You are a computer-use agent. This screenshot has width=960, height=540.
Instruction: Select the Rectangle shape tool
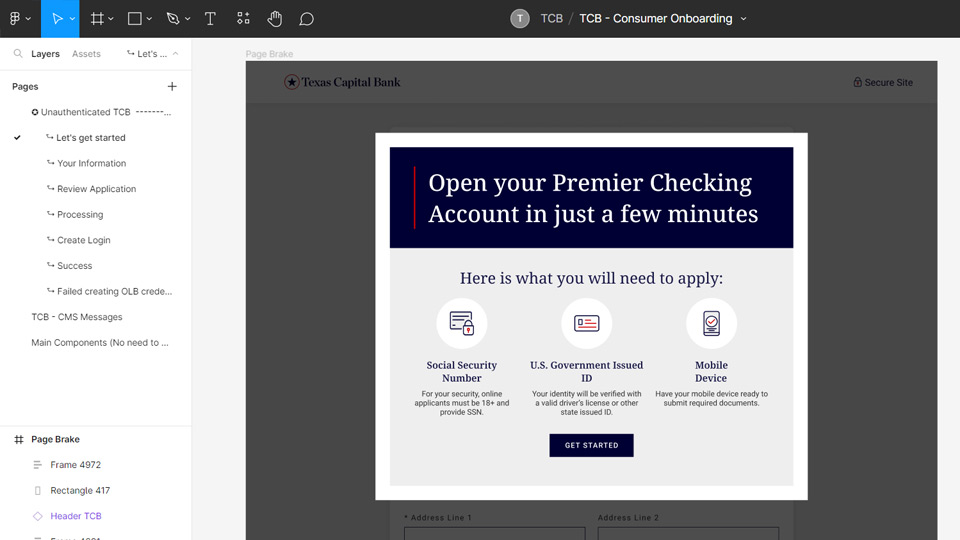pyautogui.click(x=135, y=19)
